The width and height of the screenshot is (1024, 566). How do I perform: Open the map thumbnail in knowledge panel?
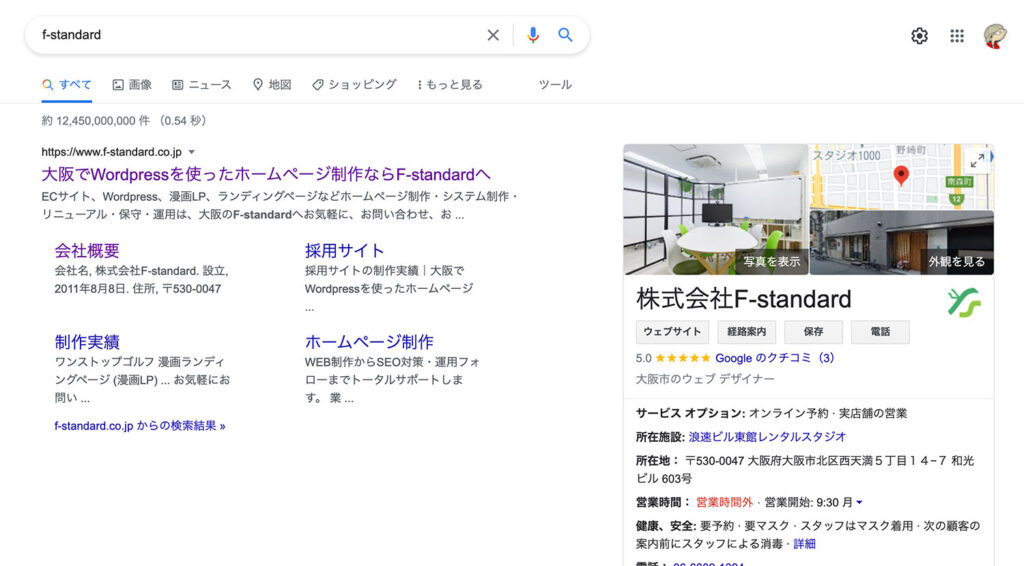click(x=902, y=176)
